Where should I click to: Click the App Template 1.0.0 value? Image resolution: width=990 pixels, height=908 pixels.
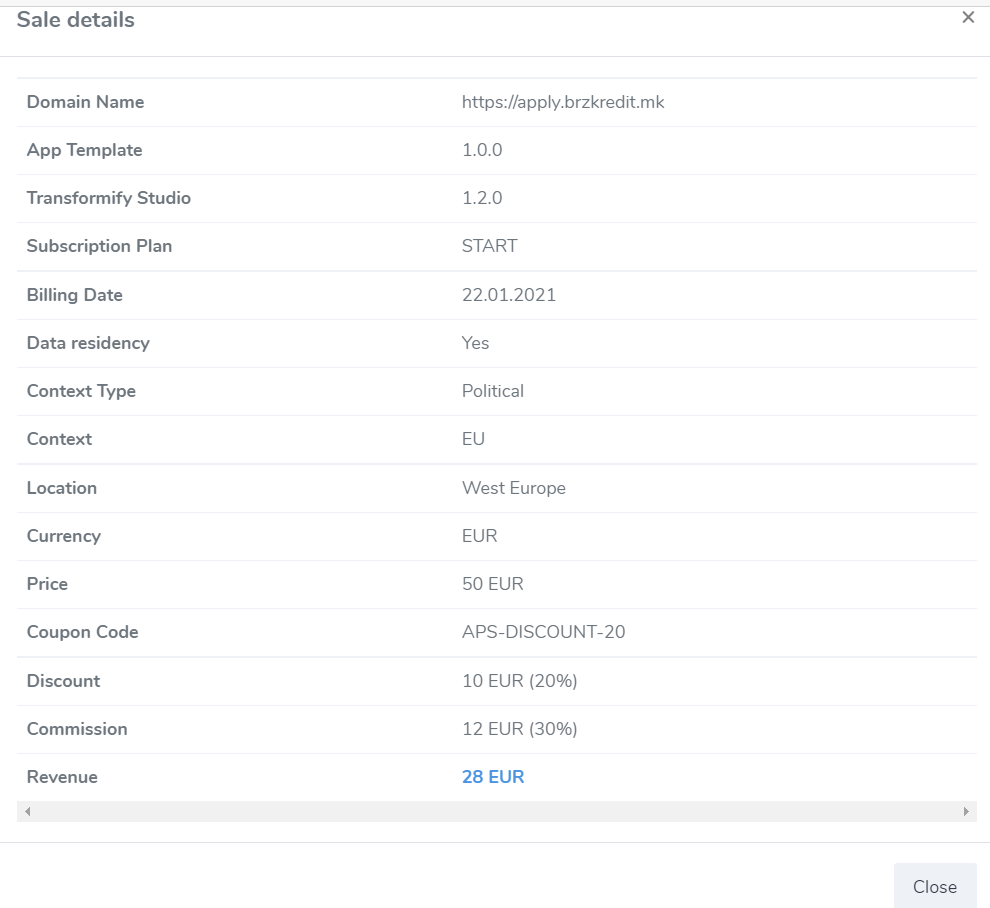[482, 150]
